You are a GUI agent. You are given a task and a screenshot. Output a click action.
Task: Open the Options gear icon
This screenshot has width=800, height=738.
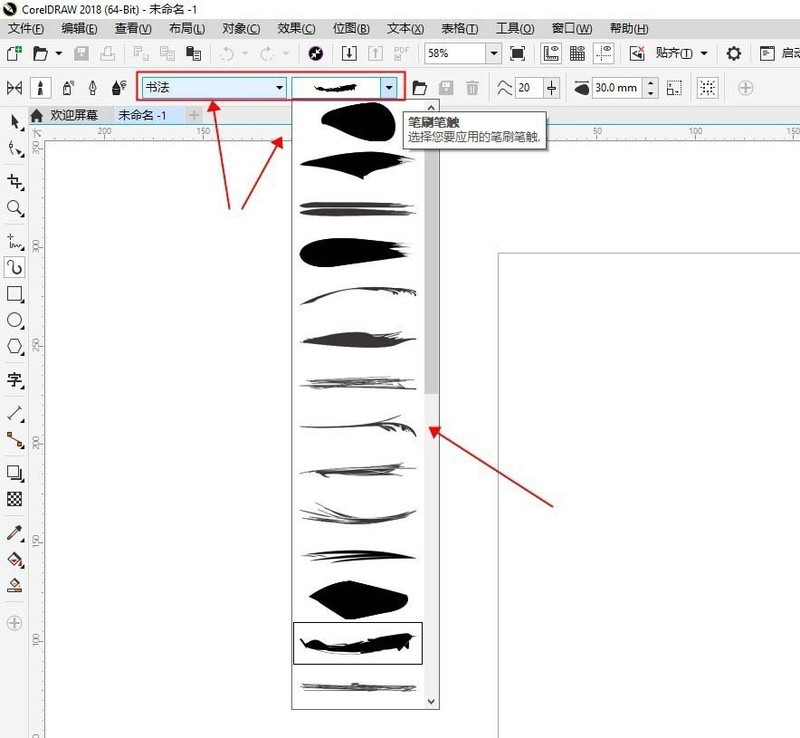pos(733,53)
